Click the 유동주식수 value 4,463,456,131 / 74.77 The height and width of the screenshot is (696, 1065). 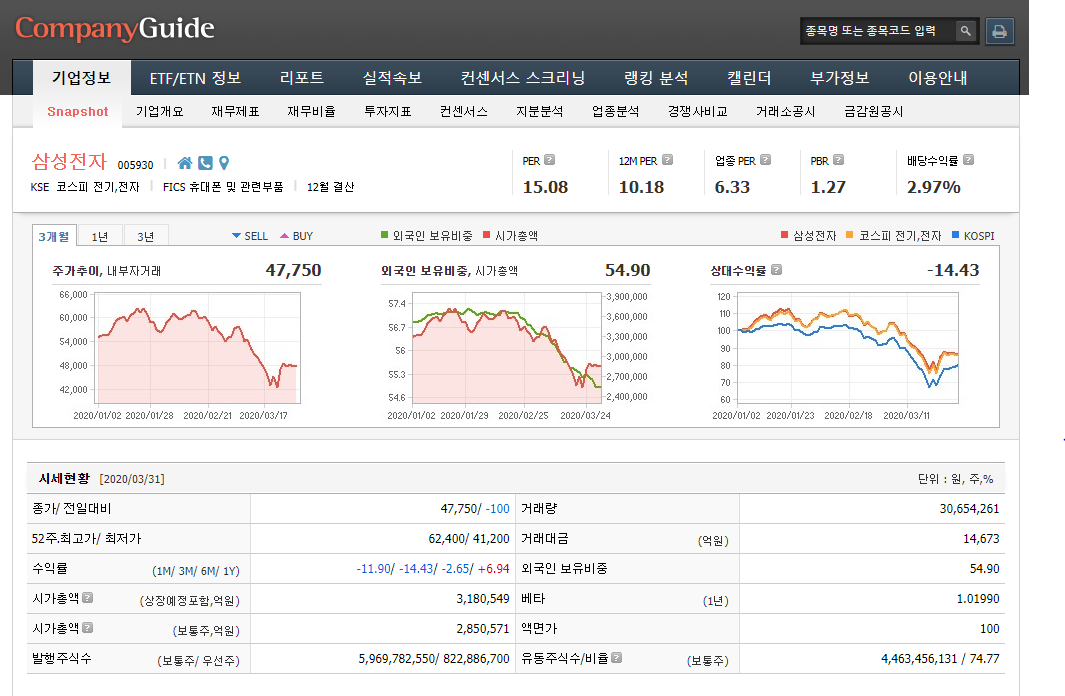940,658
